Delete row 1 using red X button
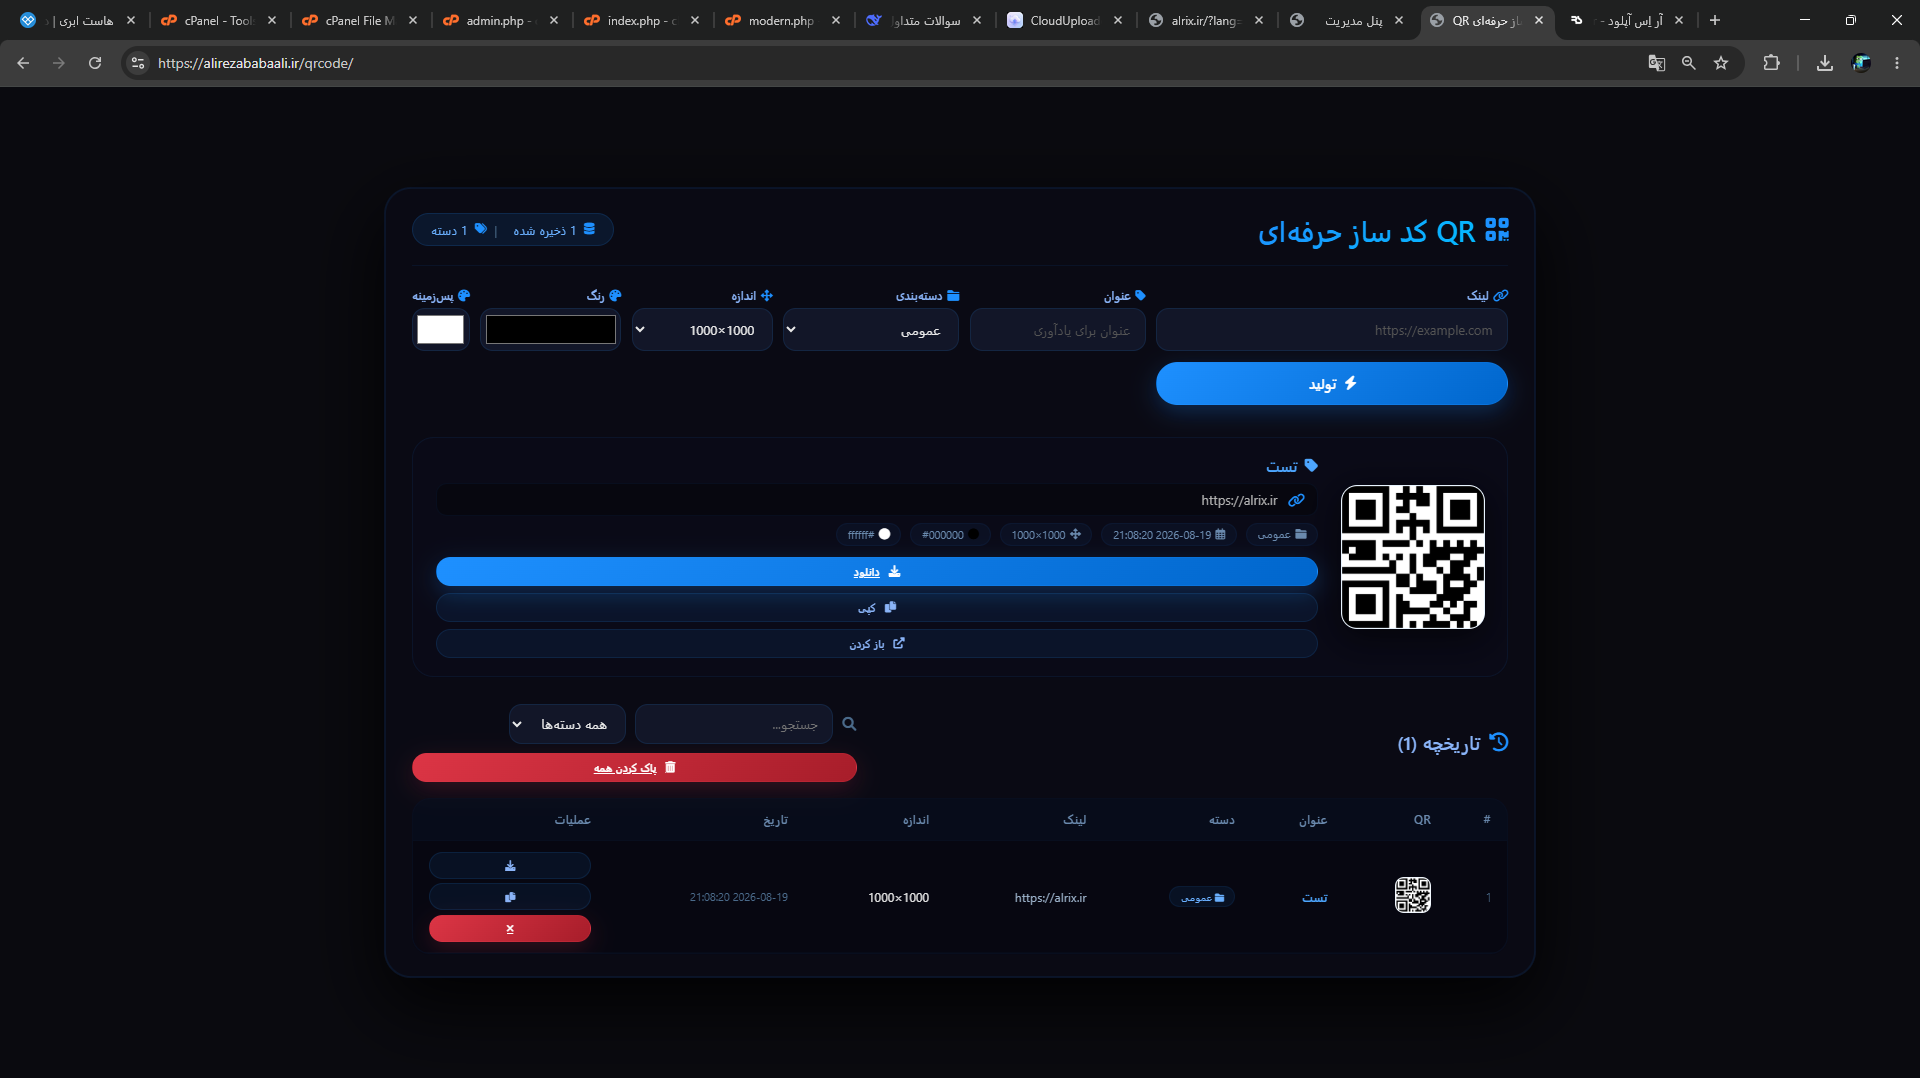Viewport: 1920px width, 1078px height. [x=510, y=929]
